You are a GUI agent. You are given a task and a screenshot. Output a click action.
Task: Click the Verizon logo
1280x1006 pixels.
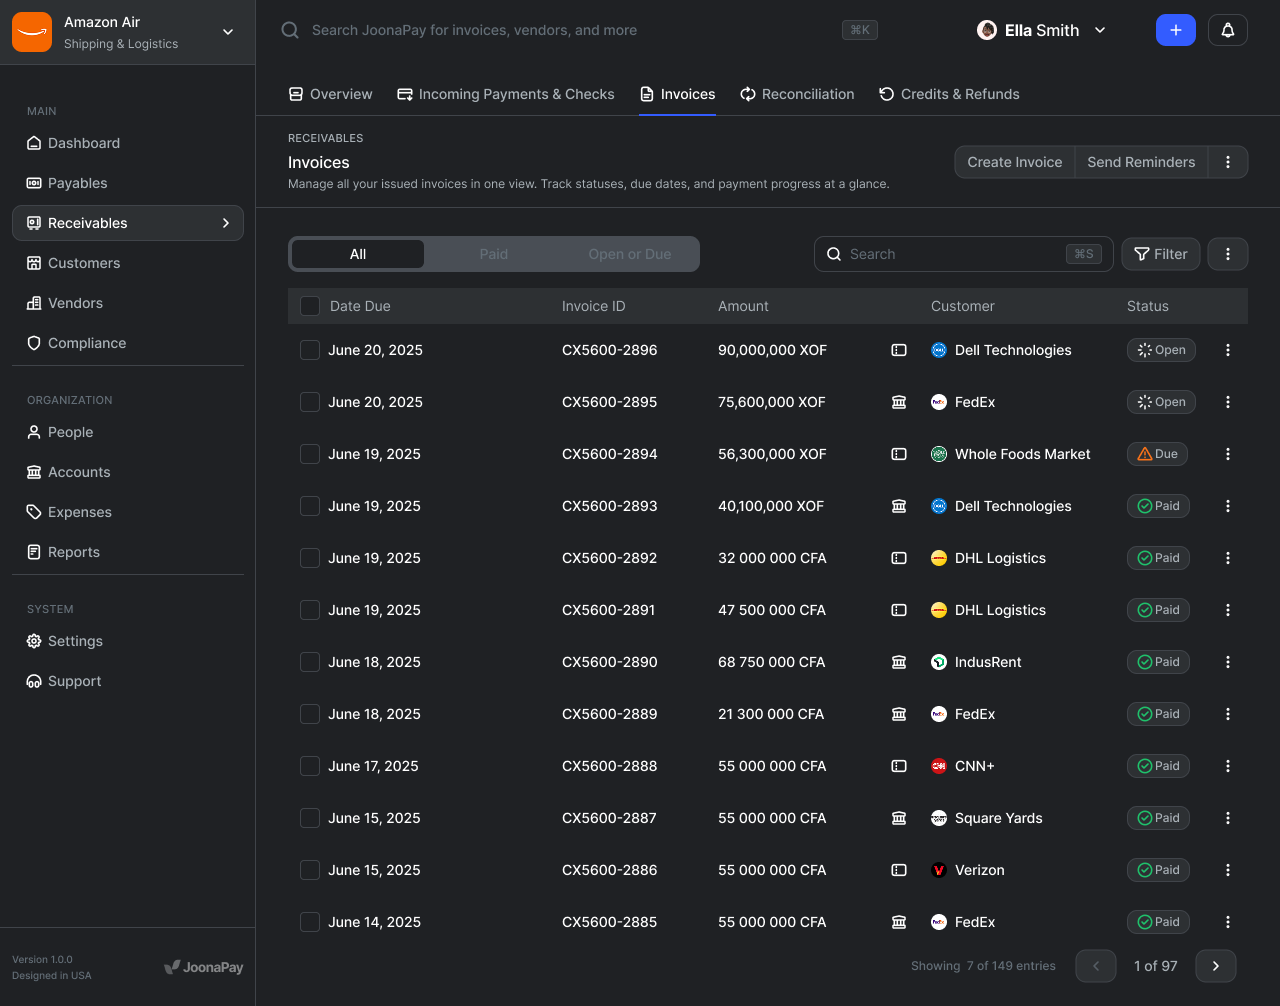click(x=939, y=870)
